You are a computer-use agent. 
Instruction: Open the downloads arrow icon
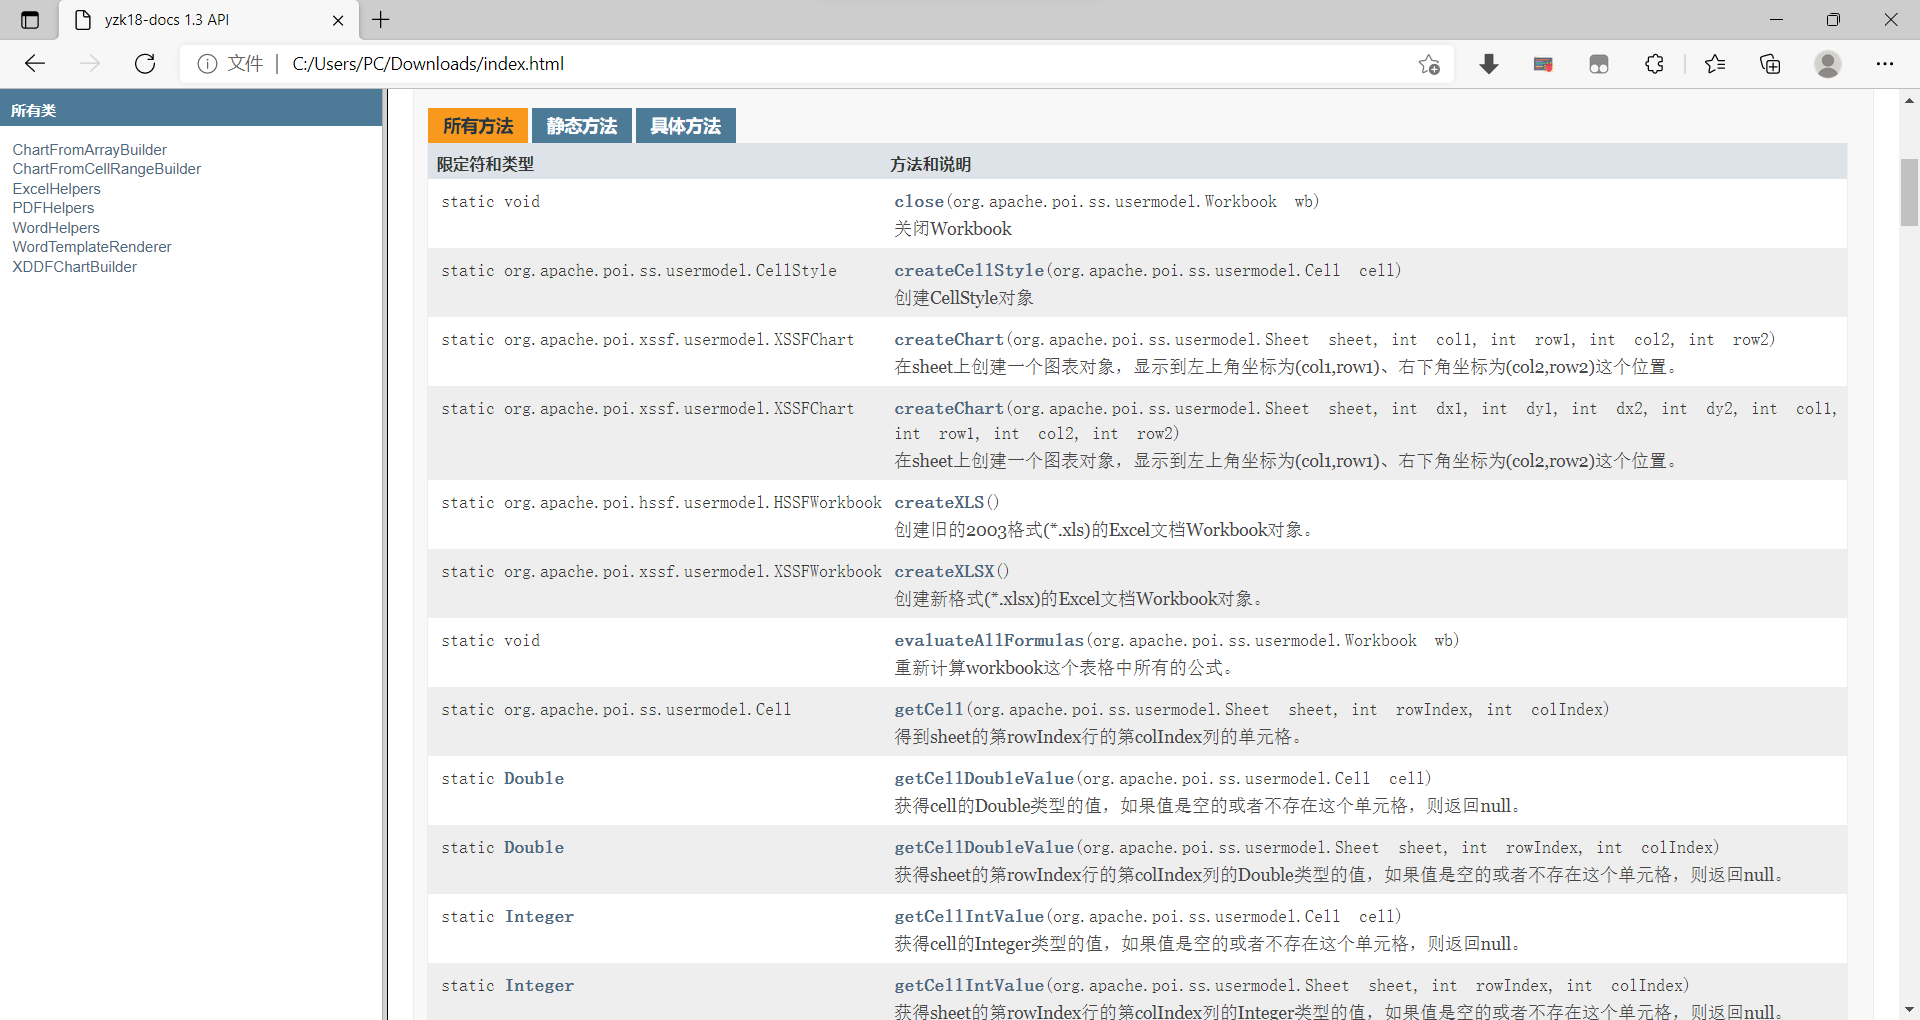point(1489,64)
